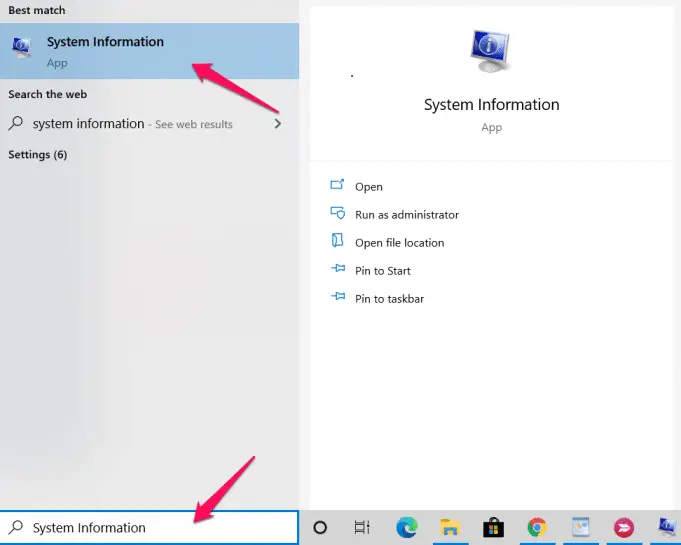
Task: Click the Cortana circle icon in taskbar
Action: (320, 528)
